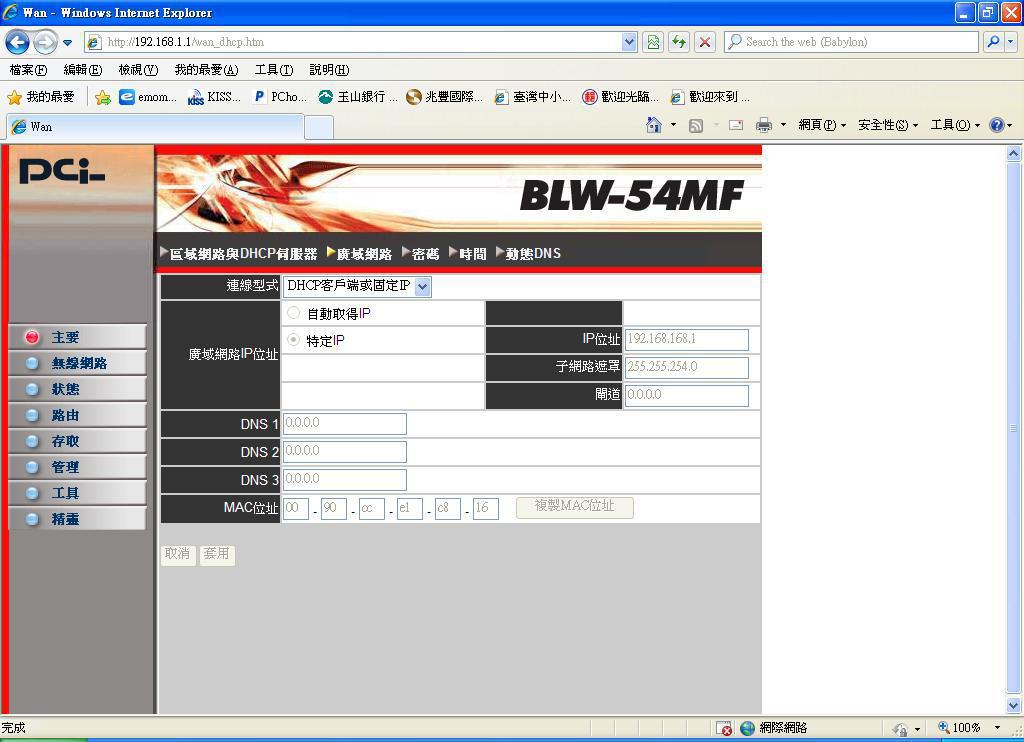Screen dimensions: 1024x742
Task: Open the emom... favorites link
Action: (x=148, y=97)
